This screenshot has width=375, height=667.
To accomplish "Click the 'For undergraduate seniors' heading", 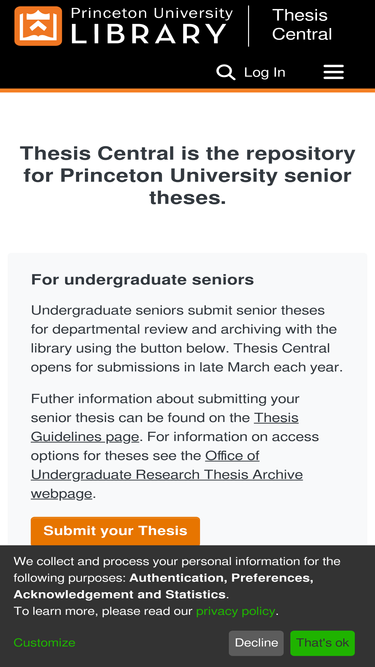I will click(x=142, y=279).
